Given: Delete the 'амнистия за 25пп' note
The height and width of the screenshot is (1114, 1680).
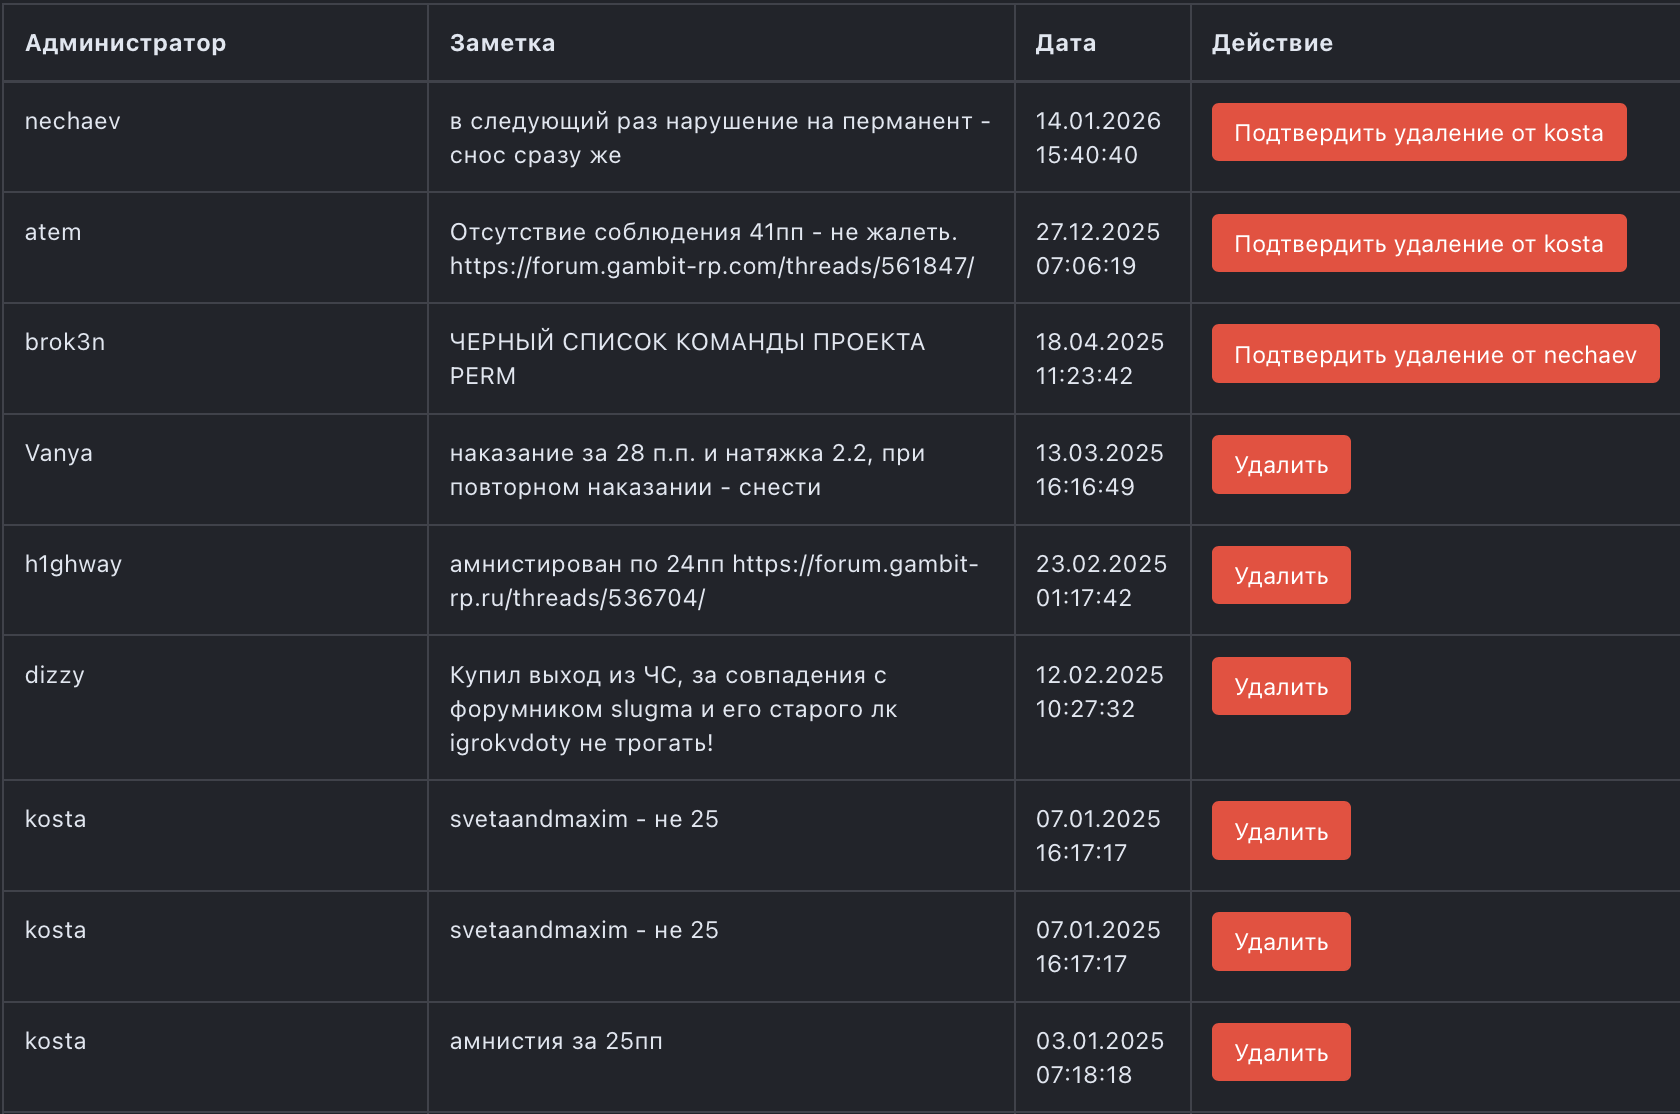Looking at the screenshot, I should [x=1280, y=1053].
